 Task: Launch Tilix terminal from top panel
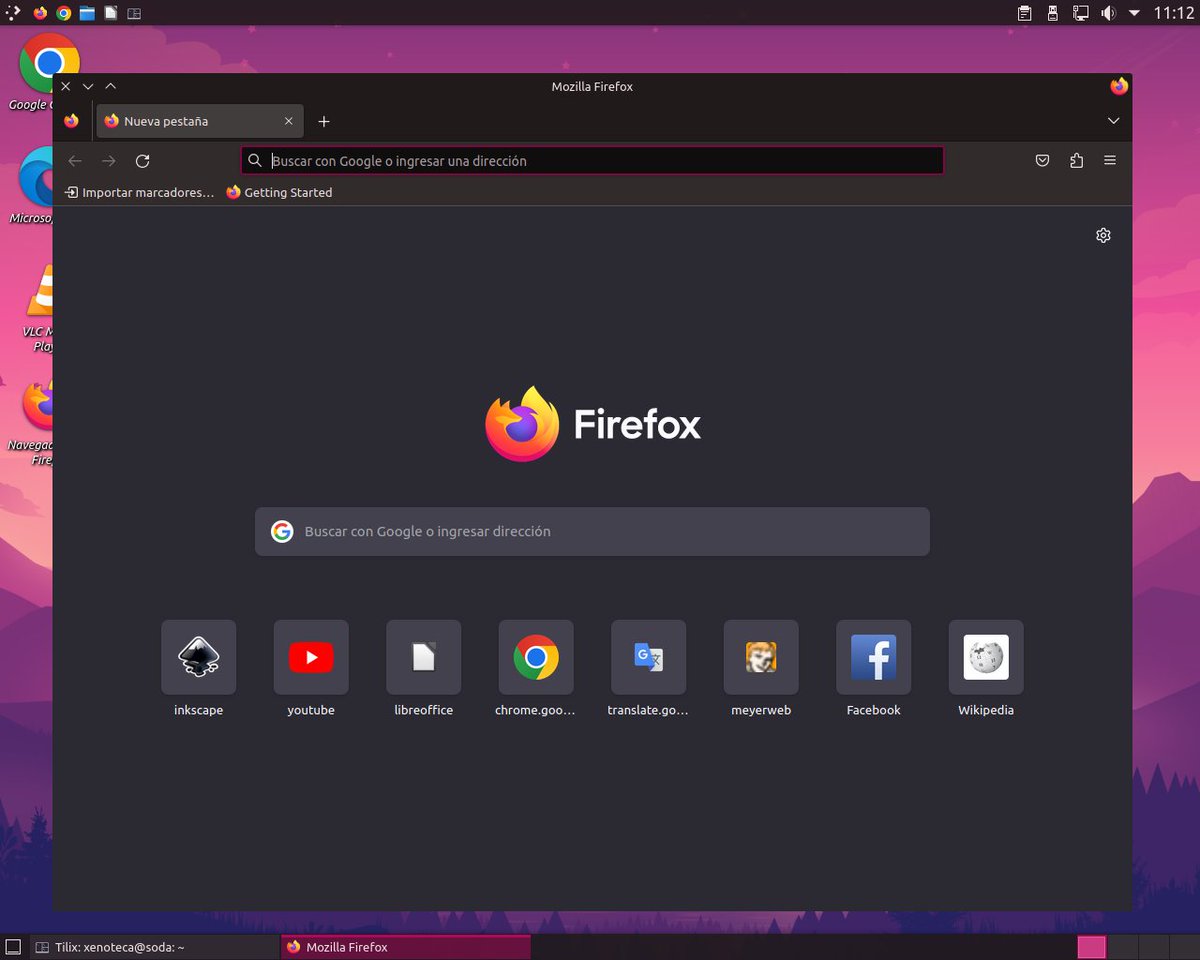point(134,13)
